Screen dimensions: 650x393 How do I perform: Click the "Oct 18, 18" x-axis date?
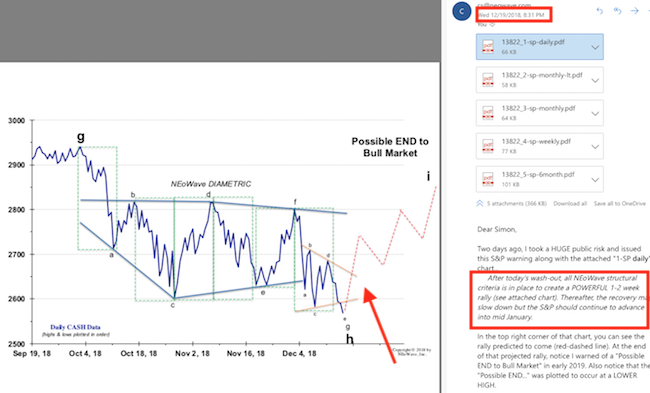[139, 354]
